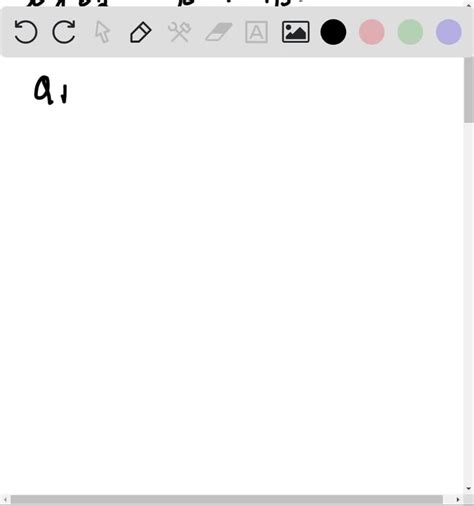The width and height of the screenshot is (474, 506).
Task: Select the eraser tool
Action: pos(219,32)
